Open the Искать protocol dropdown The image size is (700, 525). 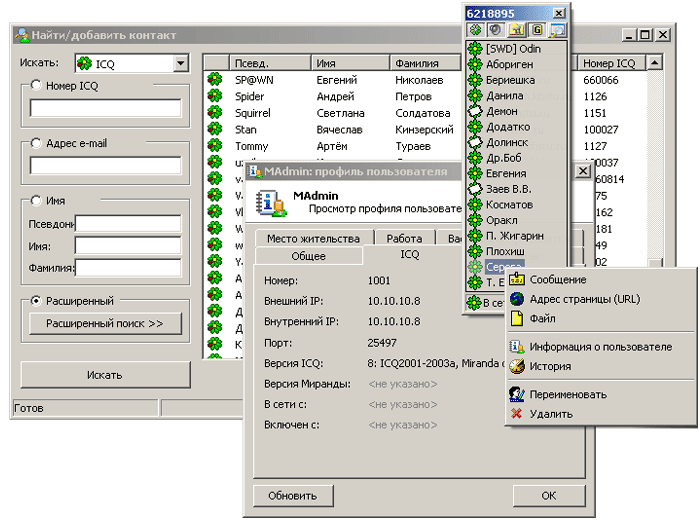click(180, 64)
